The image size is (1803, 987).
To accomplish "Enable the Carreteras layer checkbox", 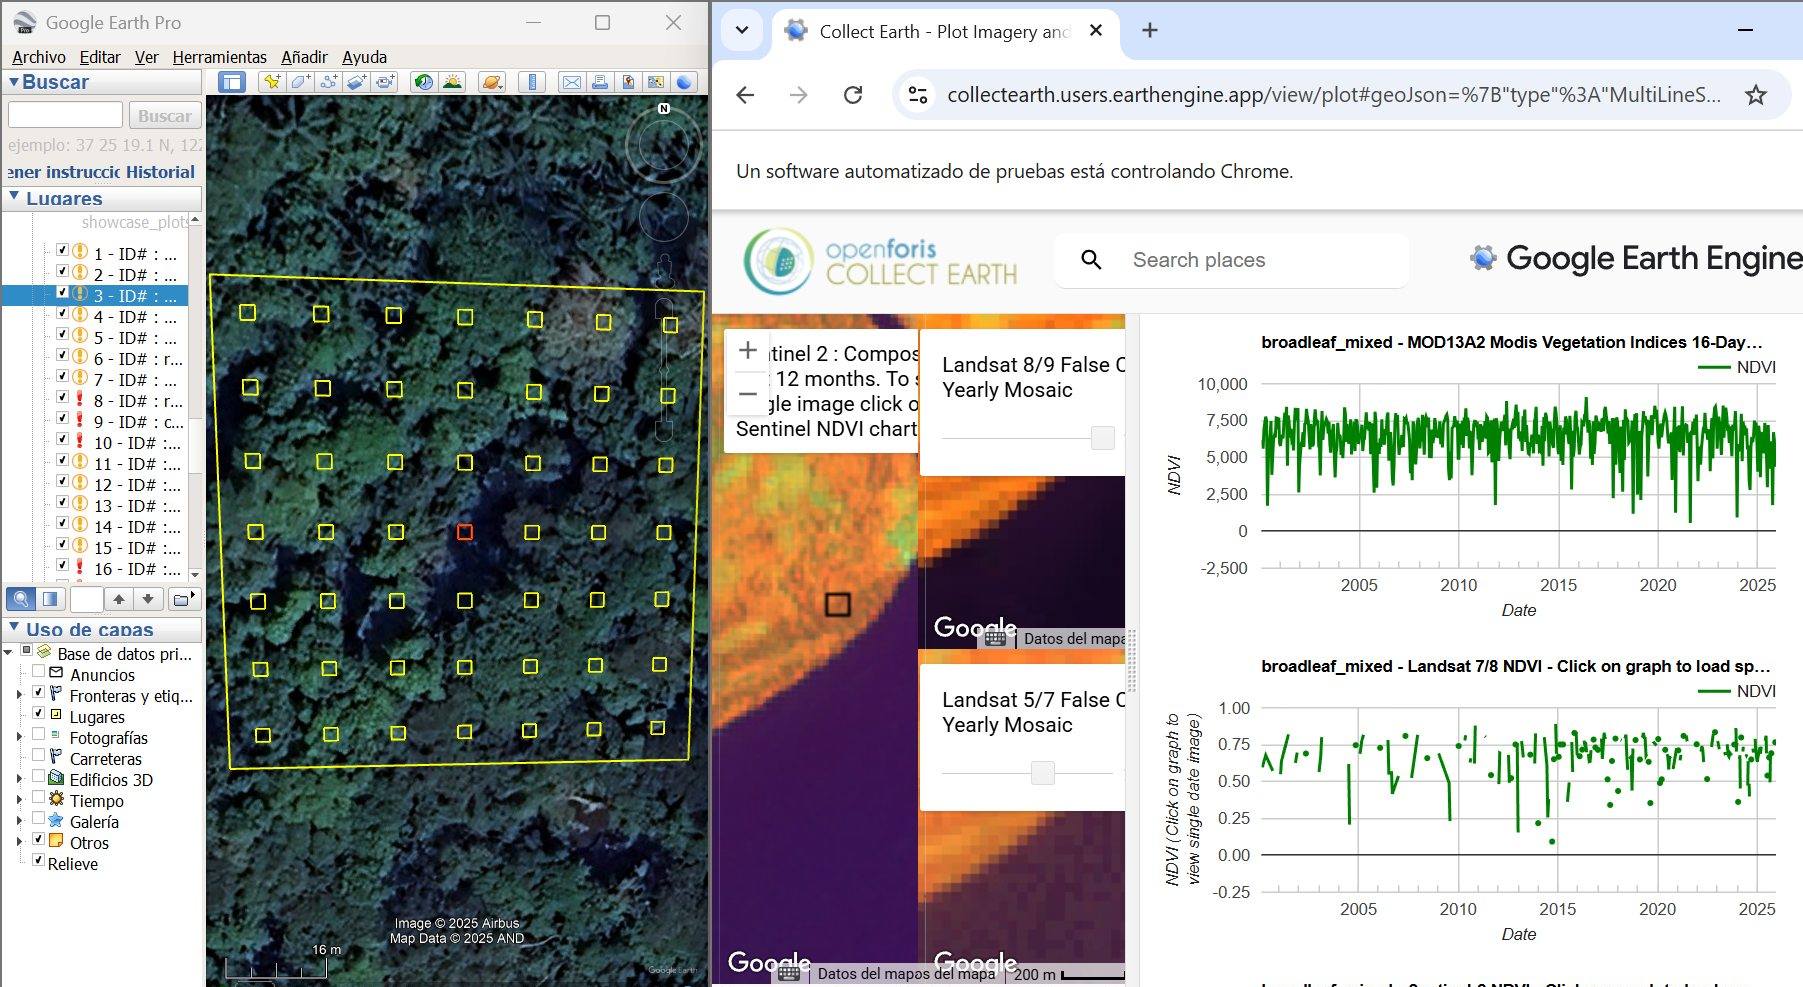I will tap(39, 756).
